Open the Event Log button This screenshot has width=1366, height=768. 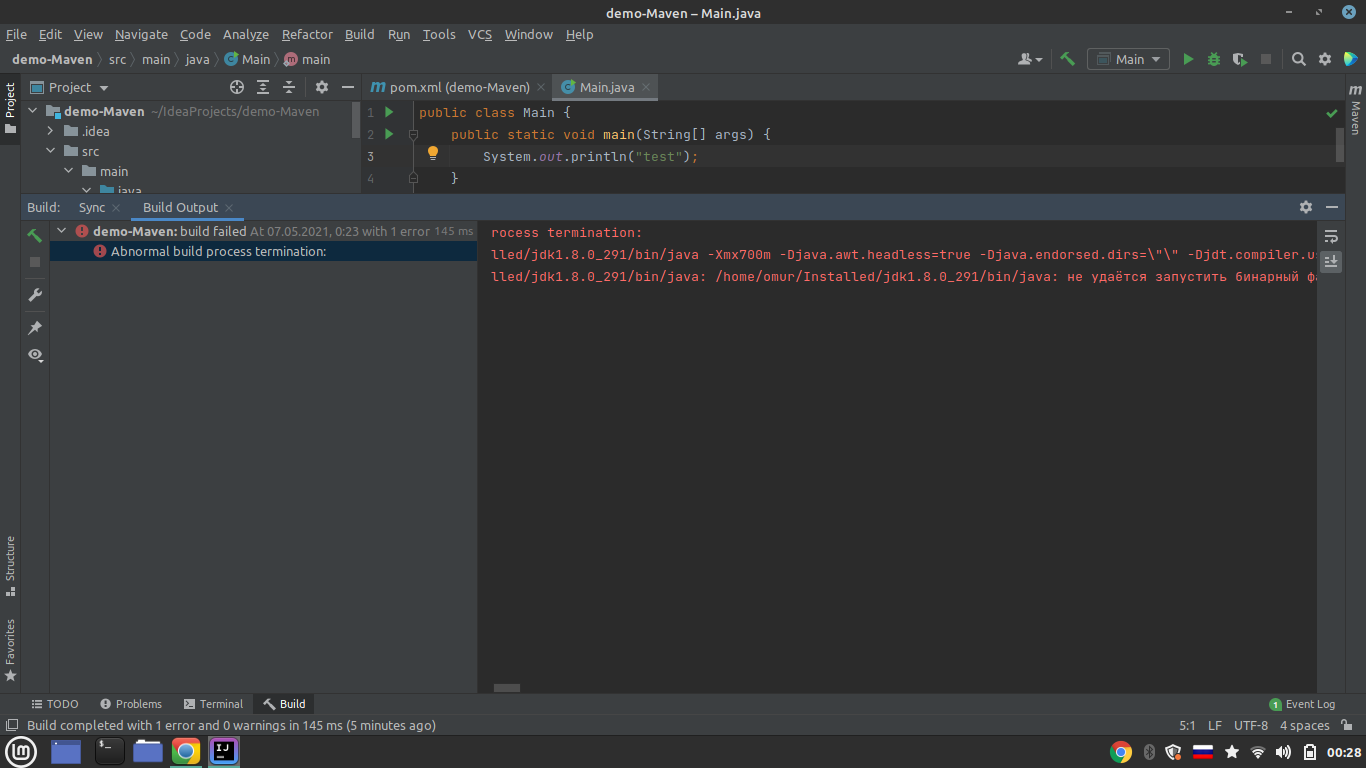[x=1302, y=704]
